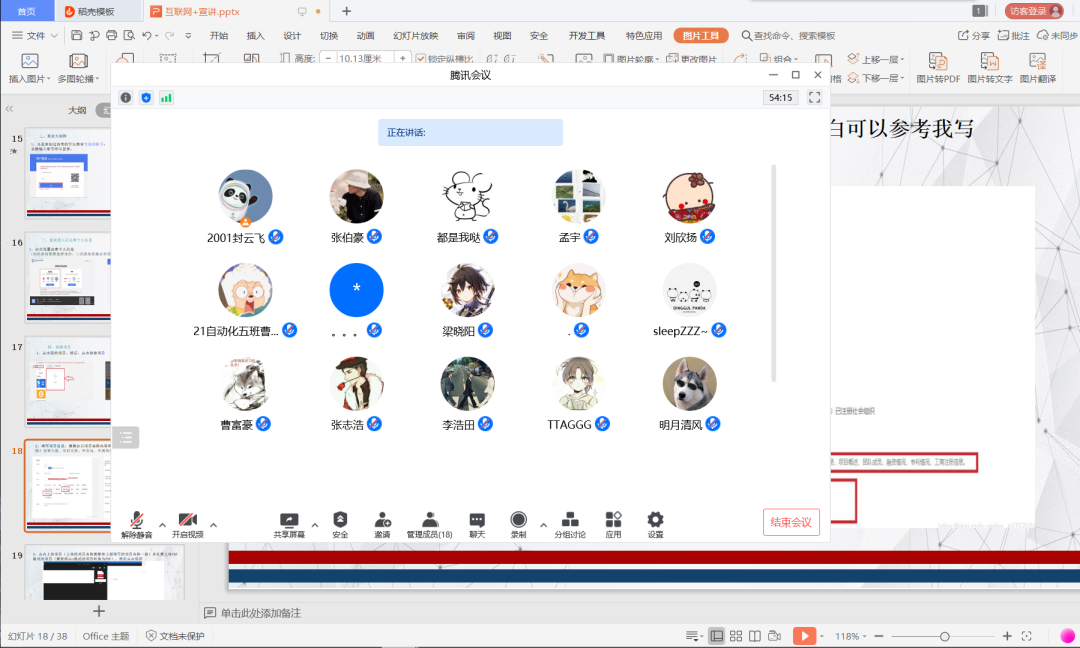Open the Security shield icon in meeting toolbar
The height and width of the screenshot is (648, 1080).
340,525
